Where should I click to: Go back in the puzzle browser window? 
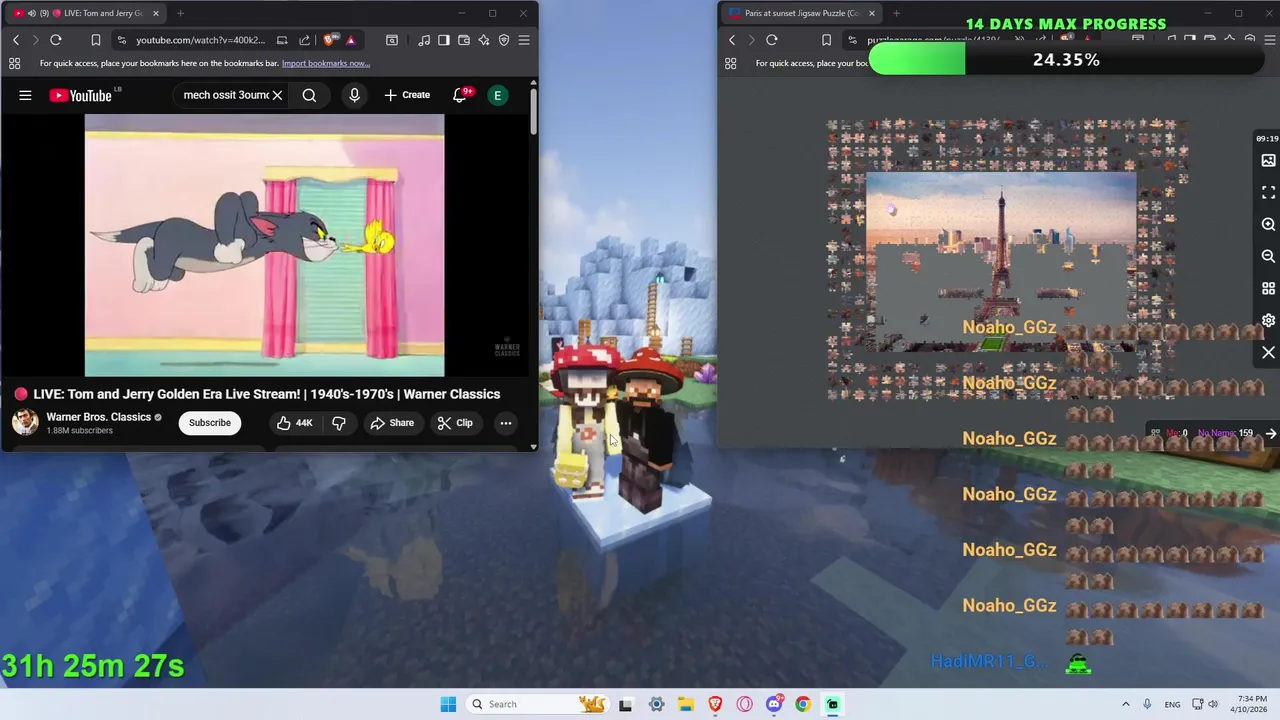tap(732, 40)
